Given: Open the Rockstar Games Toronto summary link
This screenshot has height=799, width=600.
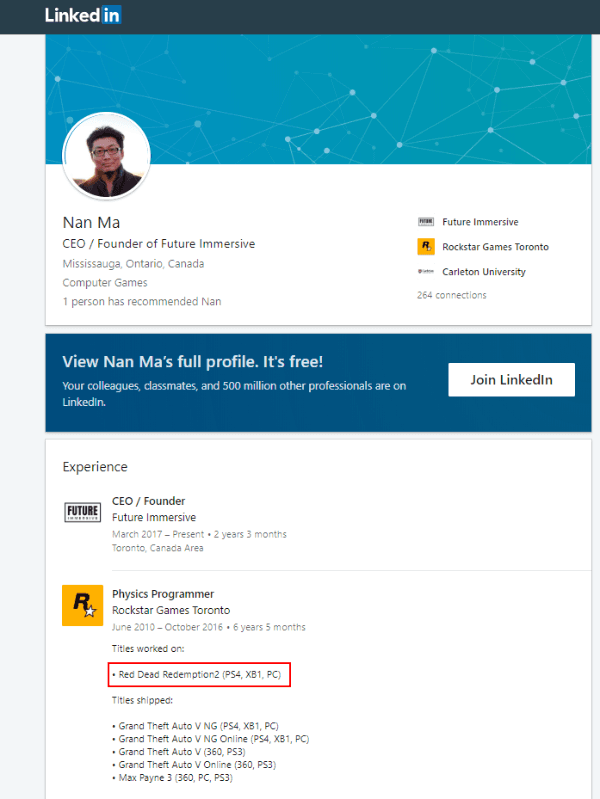Looking at the screenshot, I should 495,247.
